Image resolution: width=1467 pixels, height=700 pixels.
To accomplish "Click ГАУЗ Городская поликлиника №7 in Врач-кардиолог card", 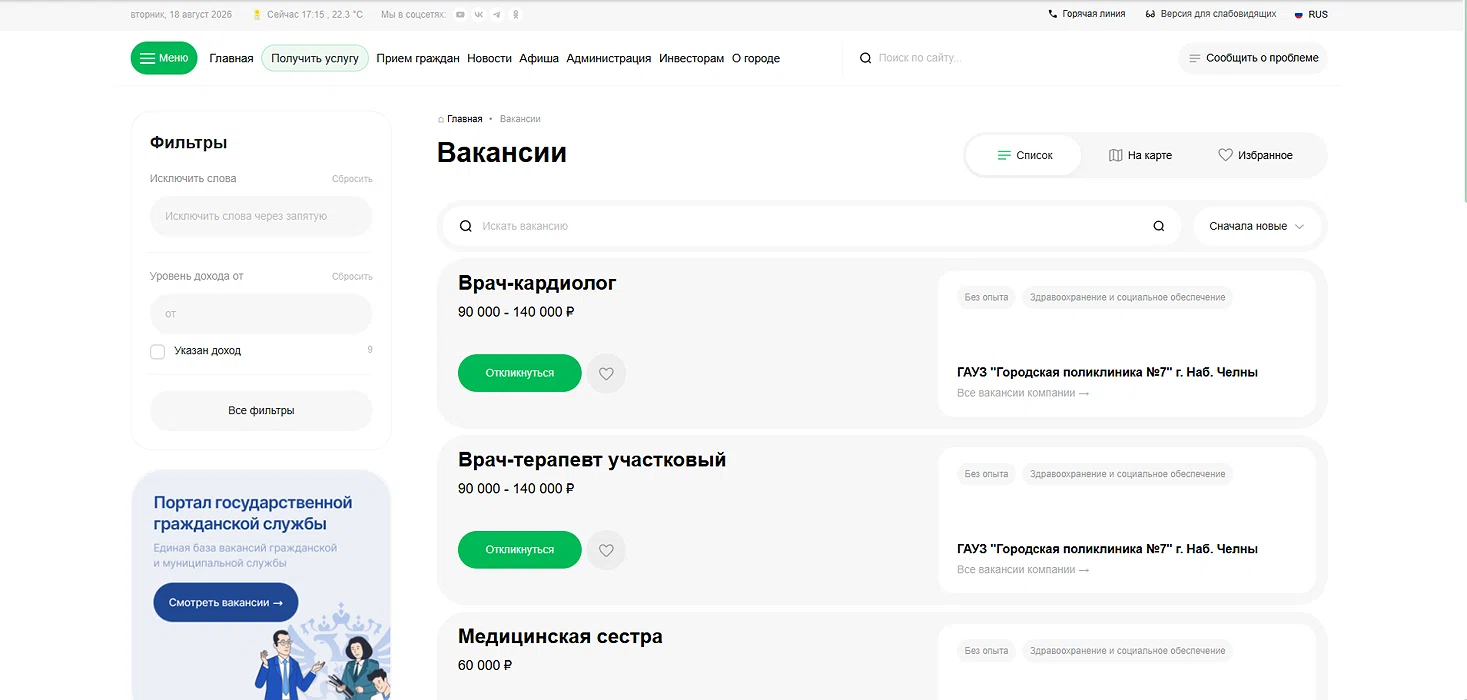I will (x=1107, y=372).
